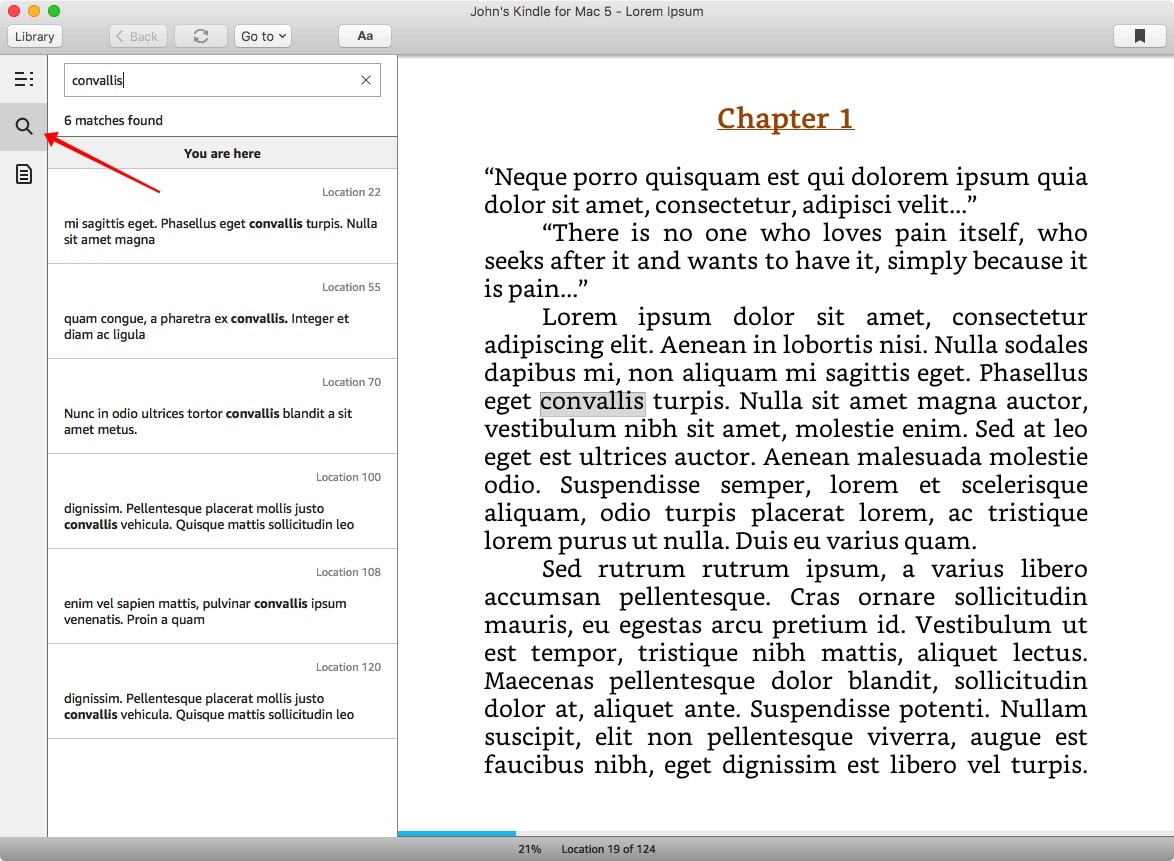
Task: Click the Chapter 1 heading link
Action: coord(785,117)
